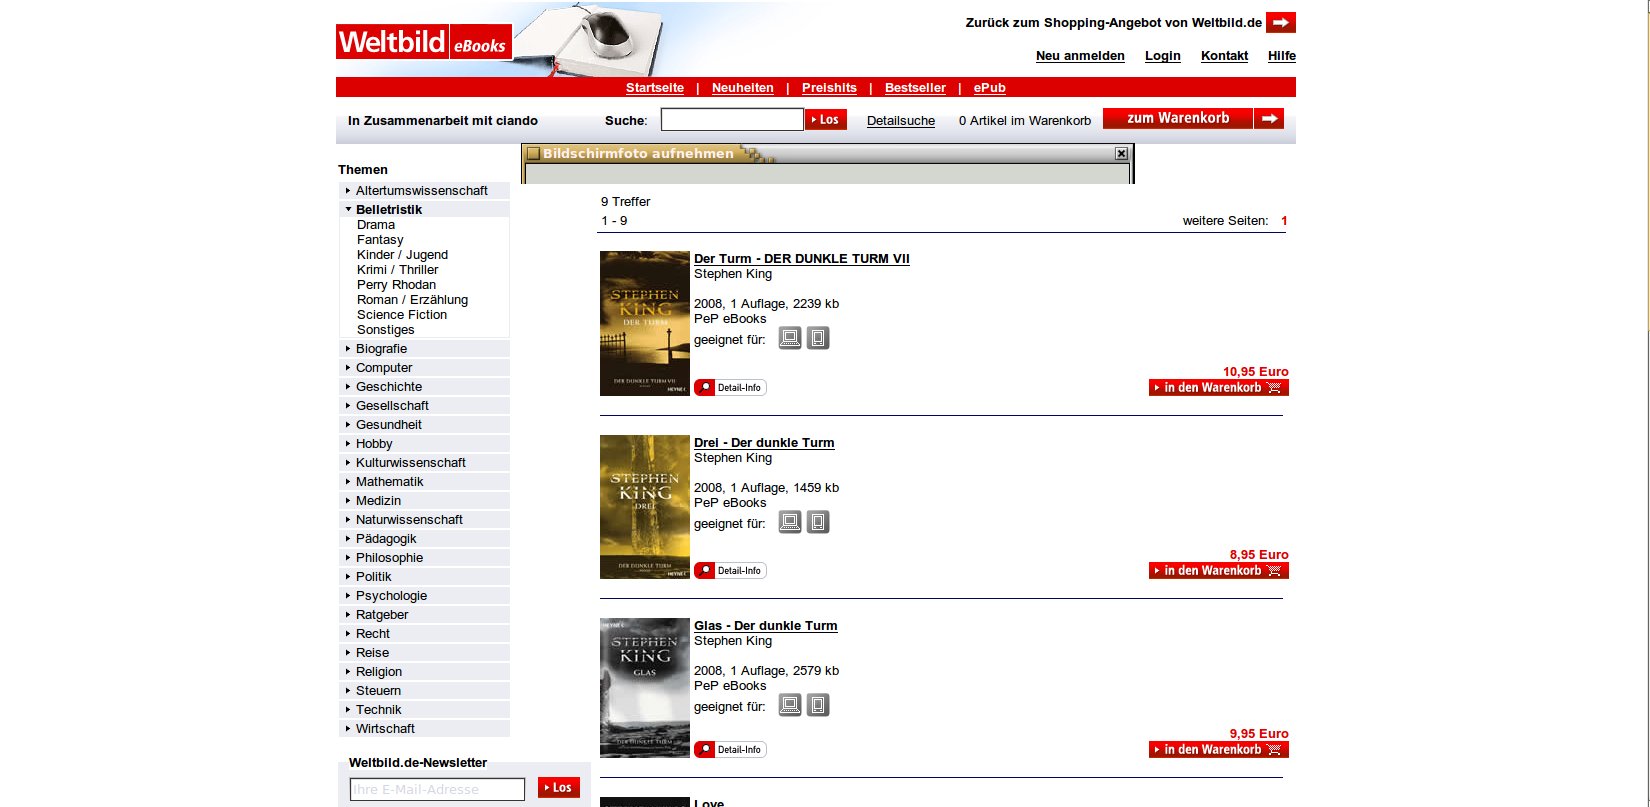Image resolution: width=1650 pixels, height=807 pixels.
Task: Open Detail-Info for 'Drei - Der dunkle Turm'
Action: (730, 571)
